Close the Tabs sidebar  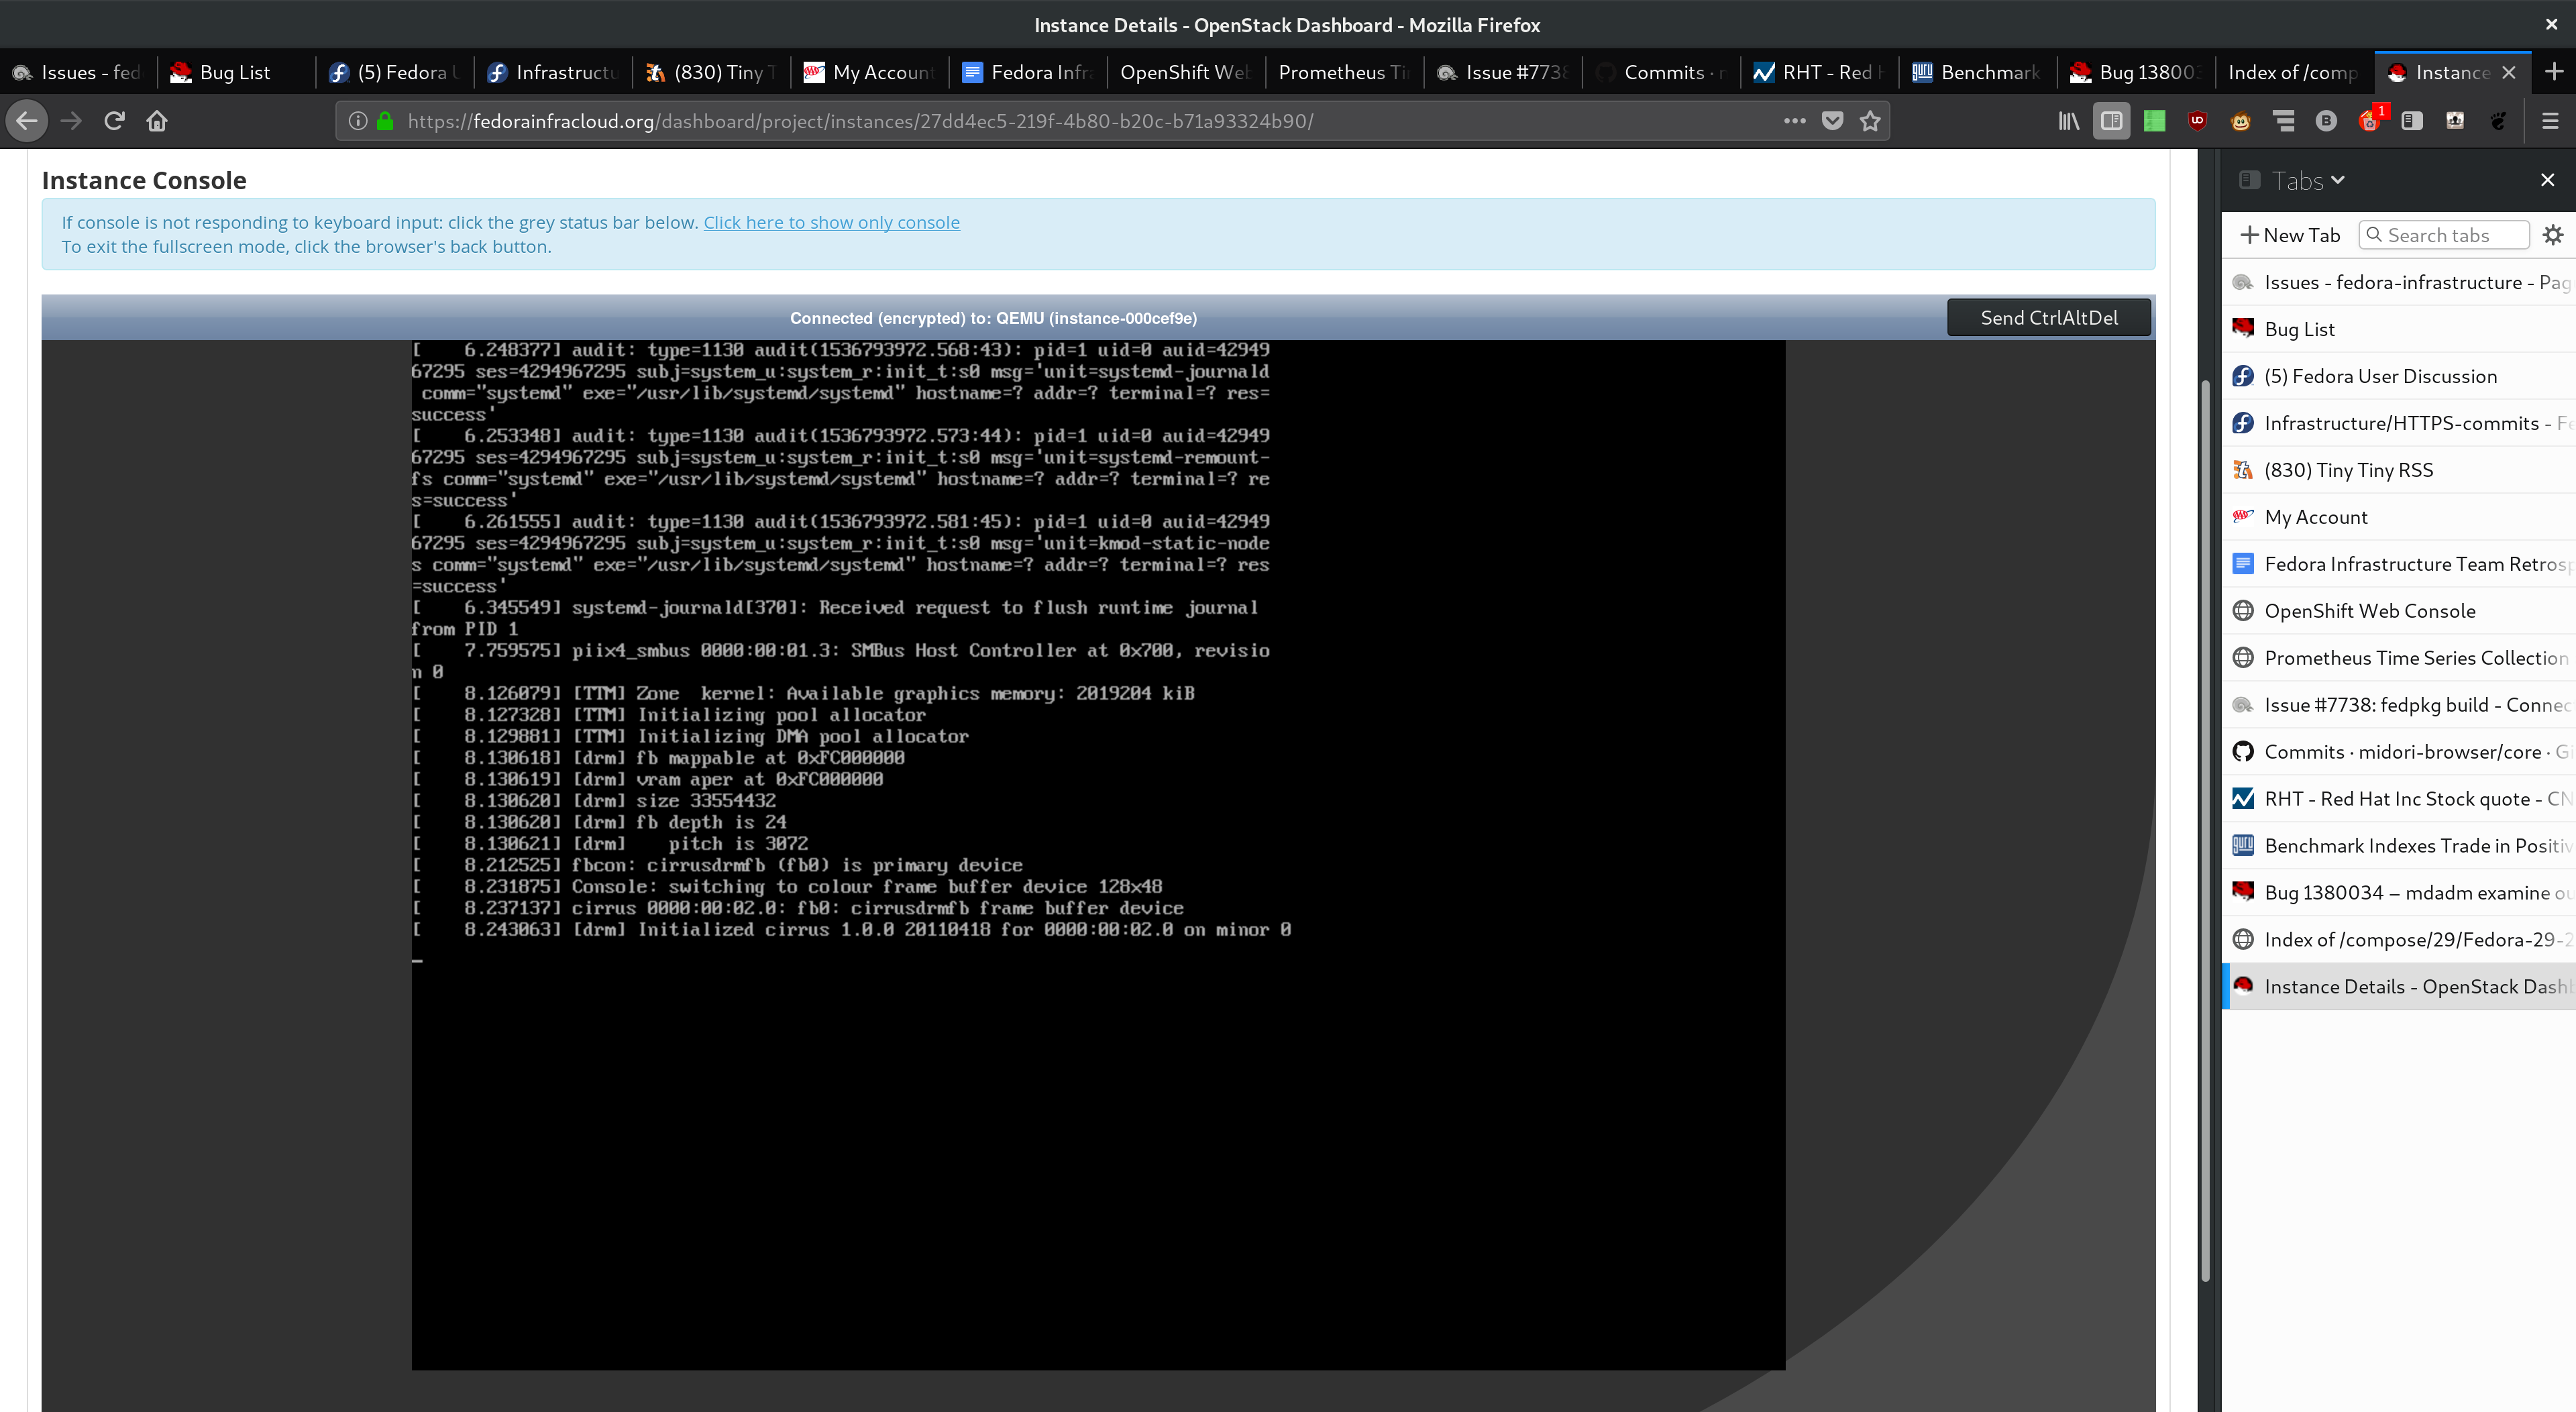click(x=2547, y=180)
